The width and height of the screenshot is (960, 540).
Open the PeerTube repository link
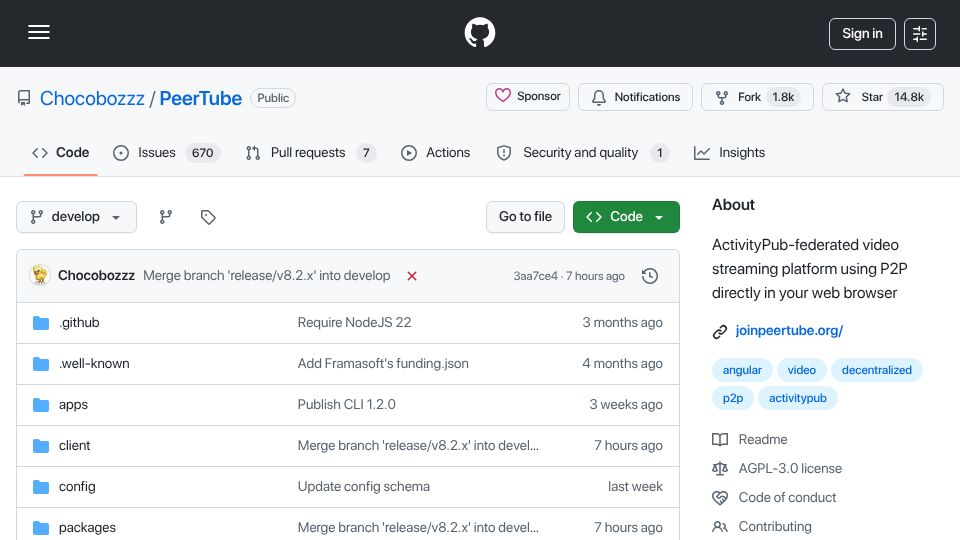coord(200,98)
